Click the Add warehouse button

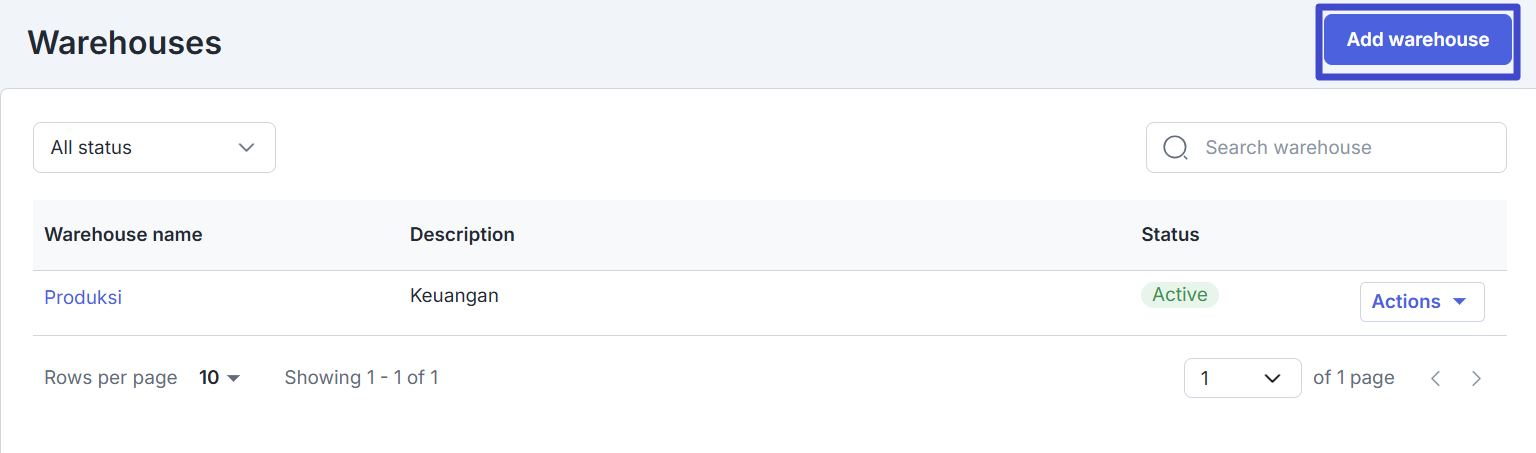pyautogui.click(x=1417, y=40)
